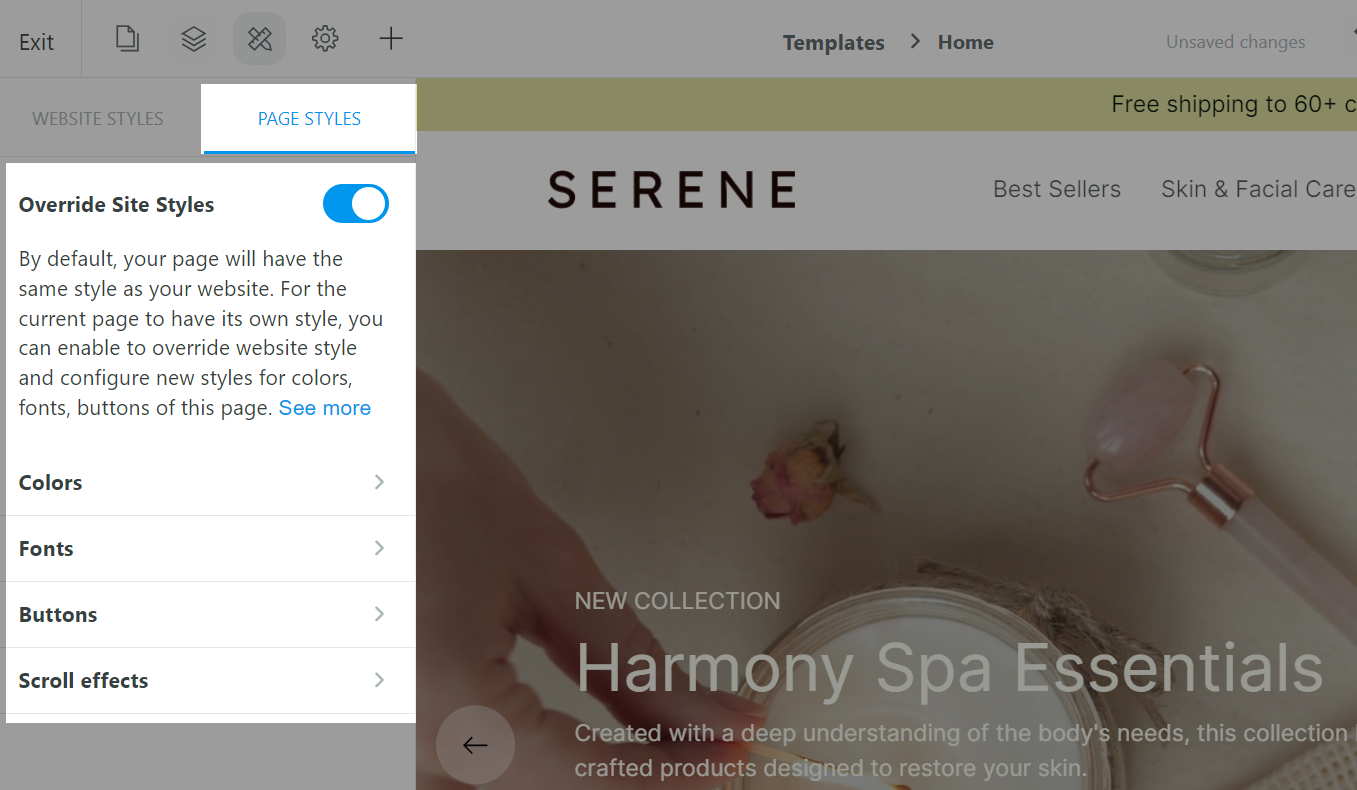Open the Scroll effects row
Image resolution: width=1357 pixels, height=790 pixels.
[210, 681]
